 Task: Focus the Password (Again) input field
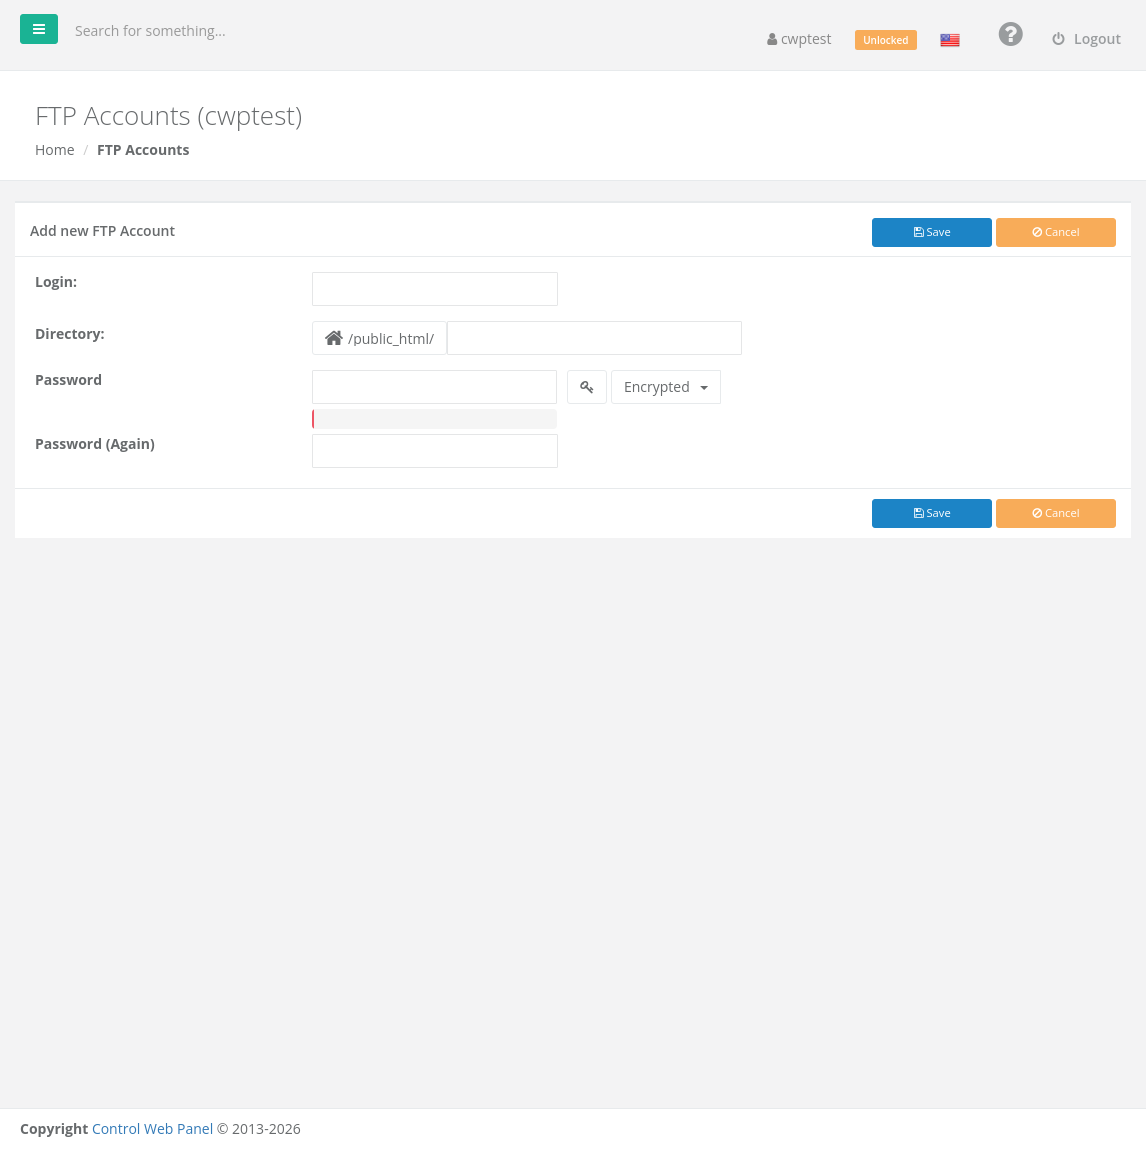click(x=435, y=451)
